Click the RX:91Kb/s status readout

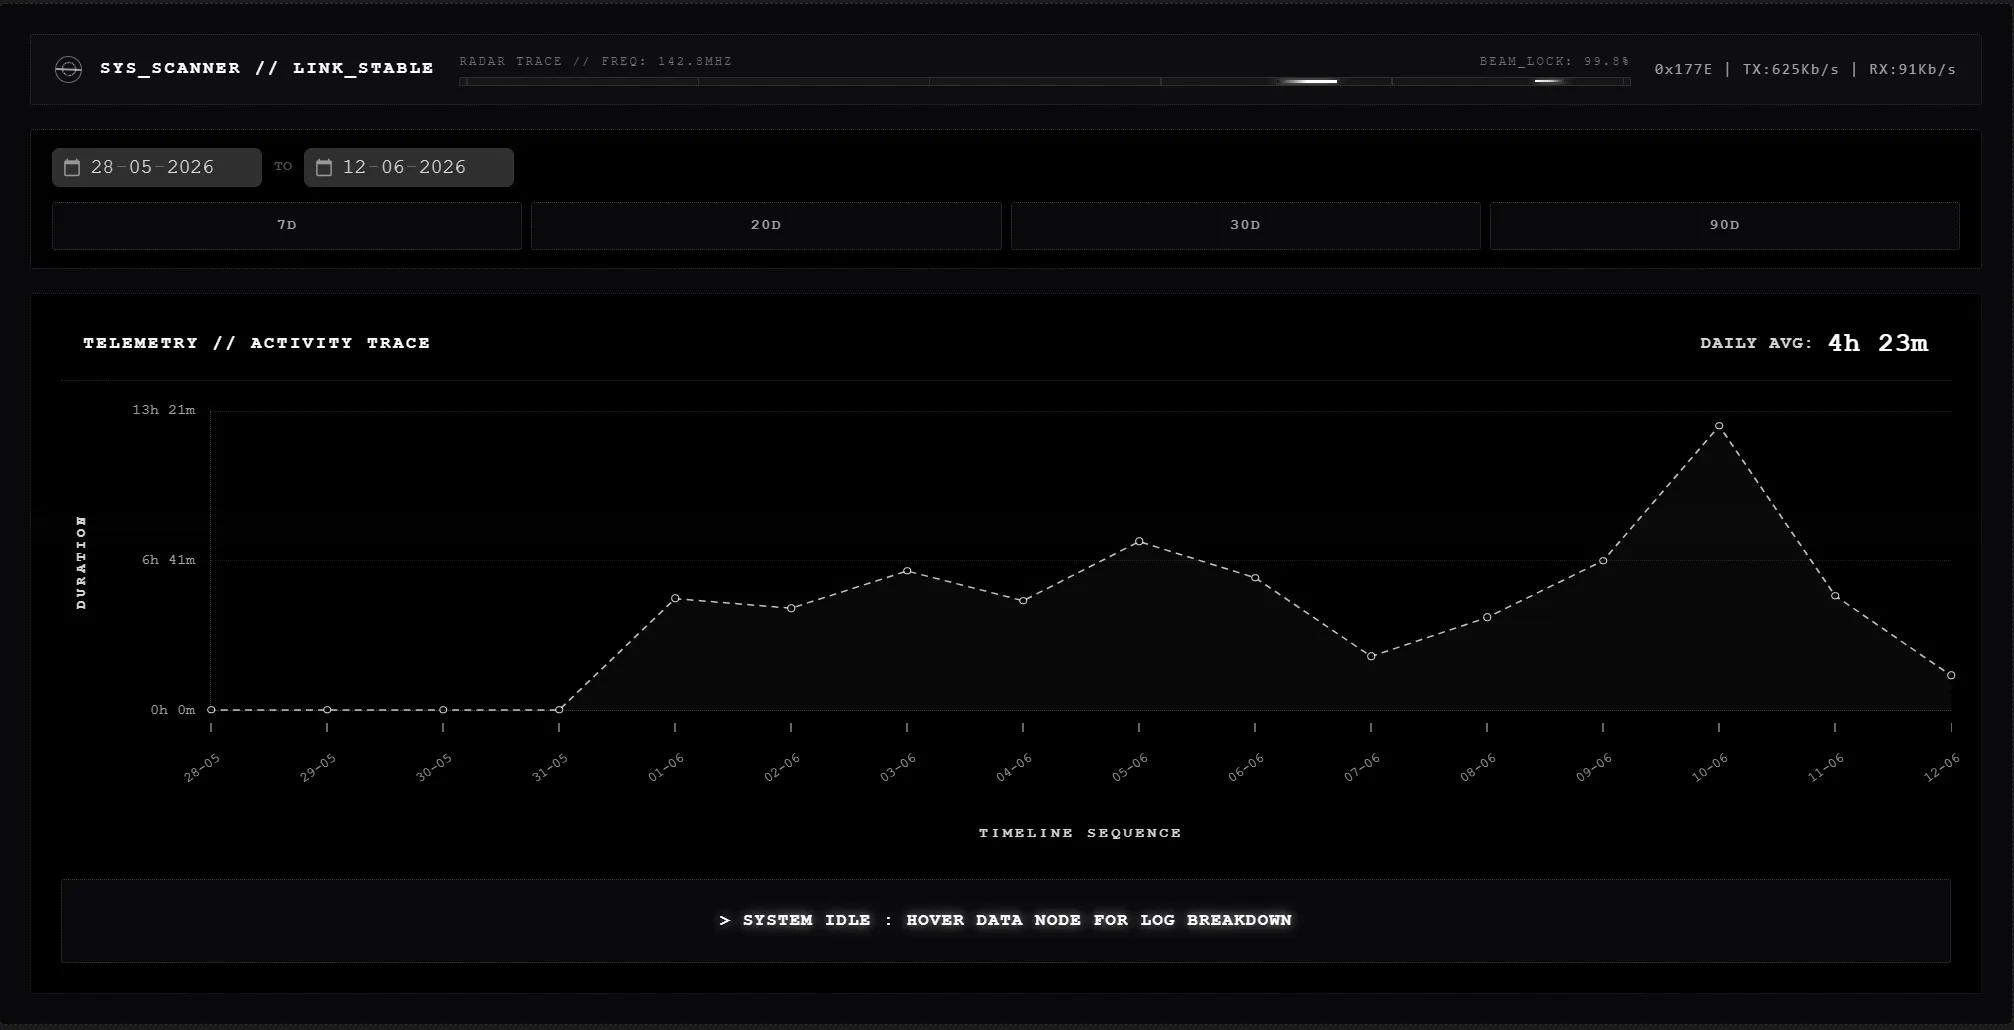point(1913,69)
